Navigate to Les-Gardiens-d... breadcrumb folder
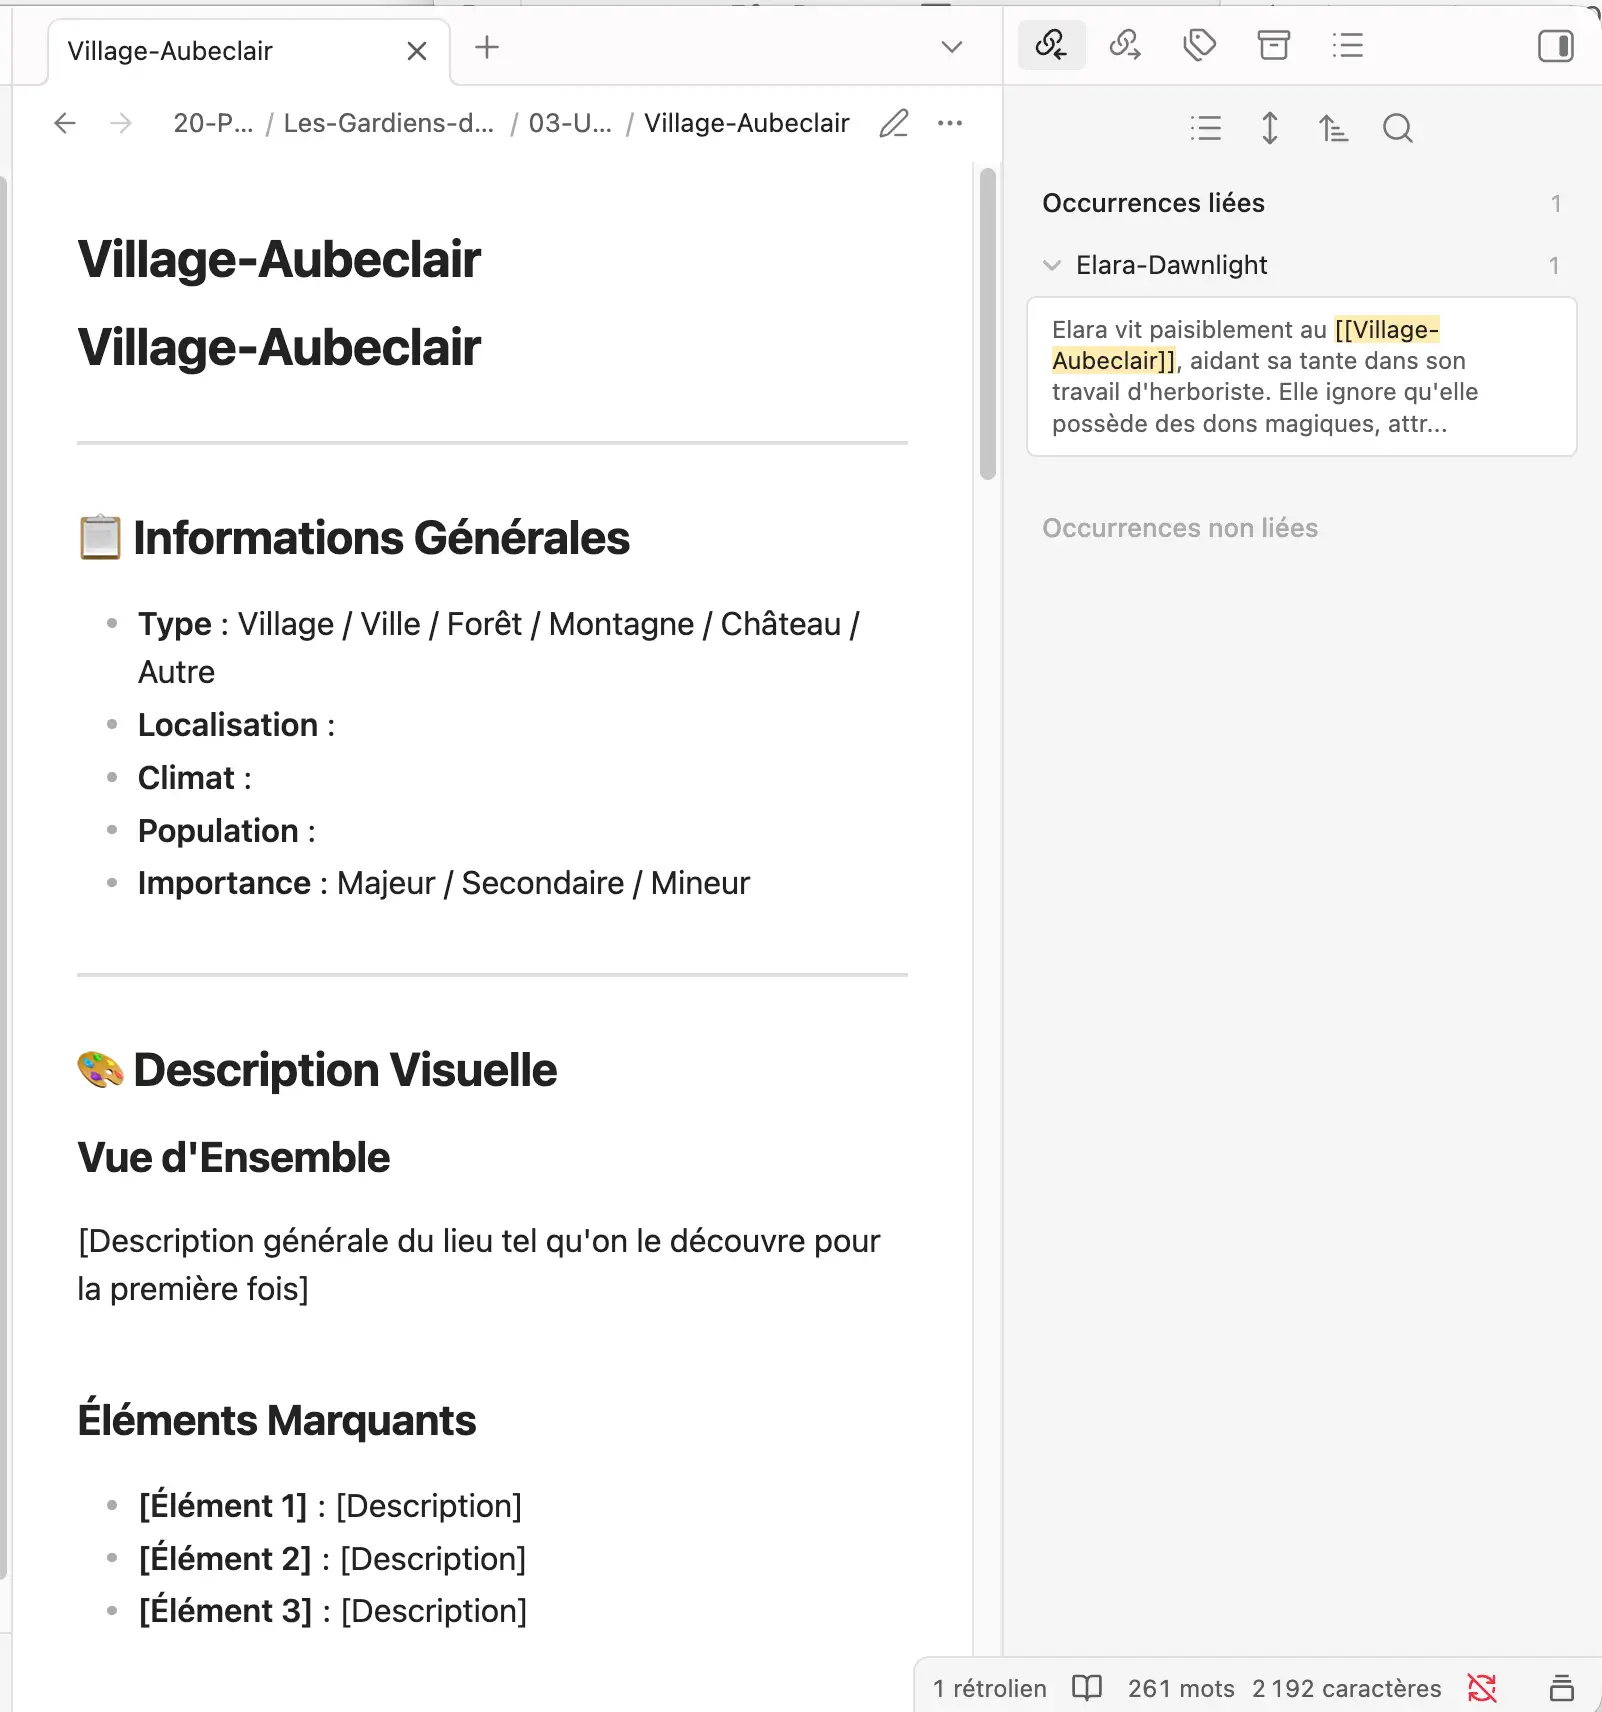The width and height of the screenshot is (1602, 1712). 388,123
